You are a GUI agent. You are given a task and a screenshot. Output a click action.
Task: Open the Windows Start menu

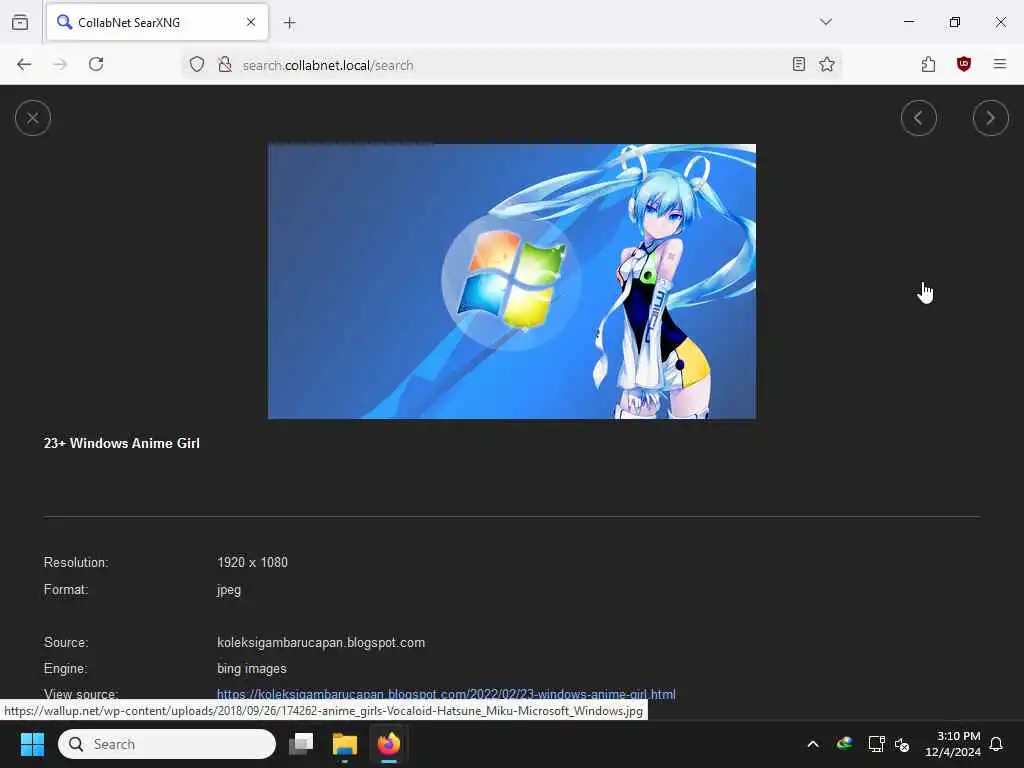point(32,744)
